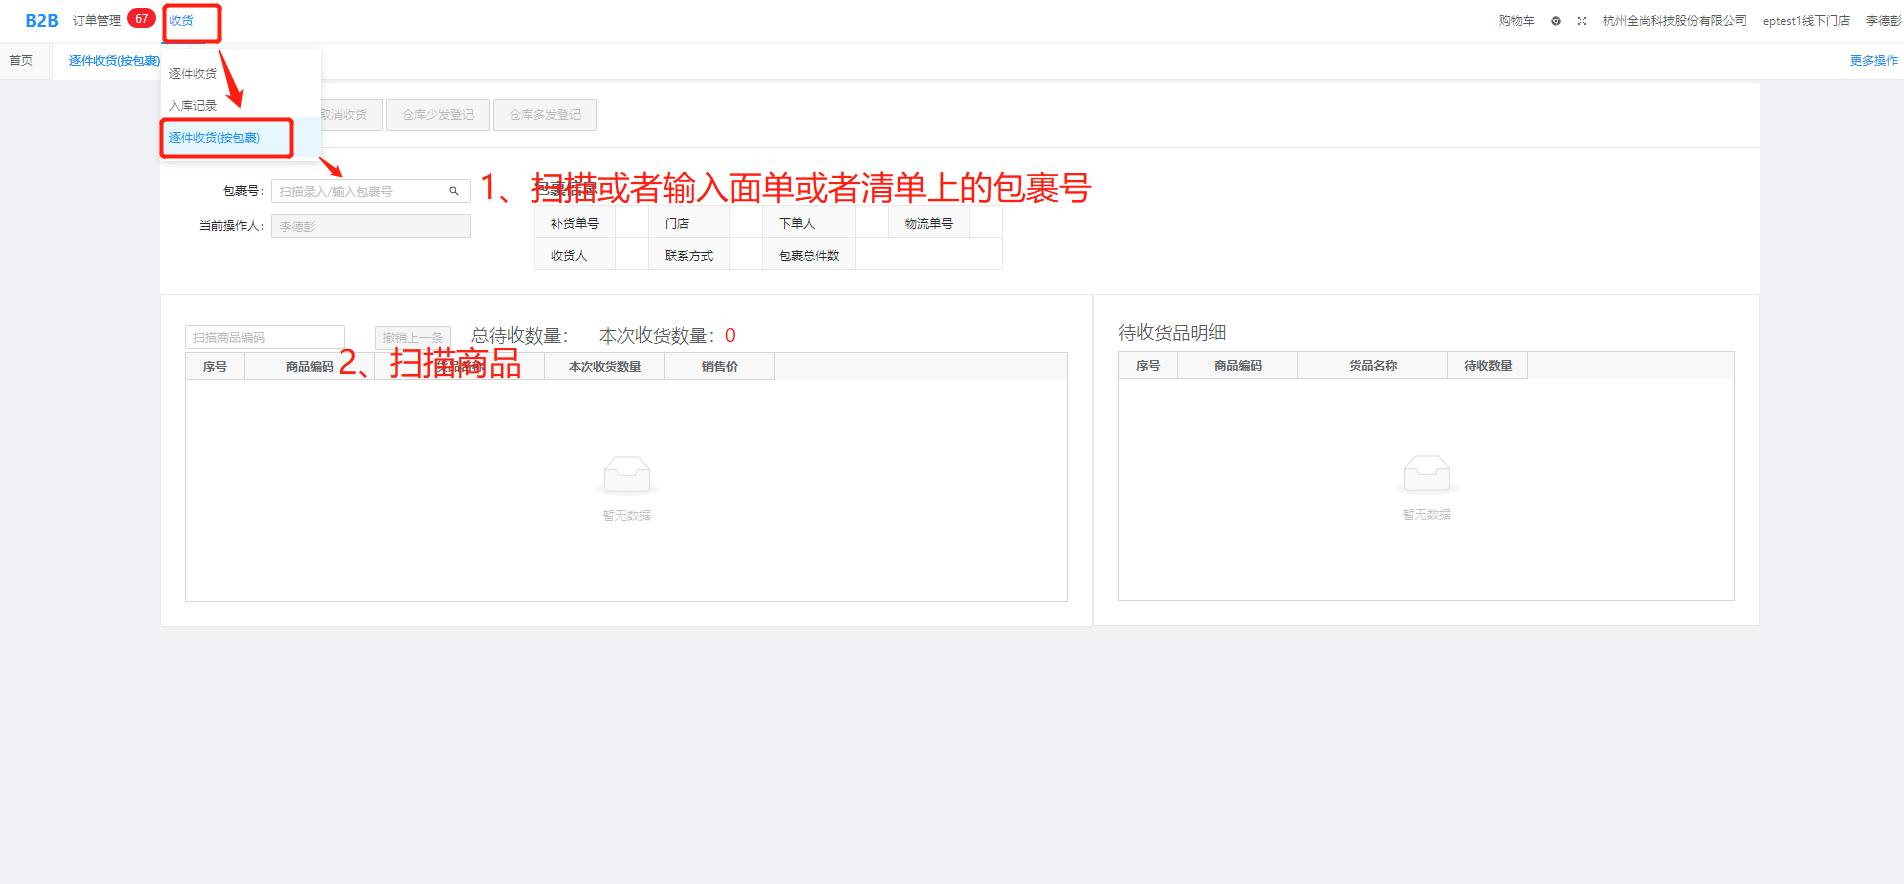This screenshot has height=884, width=1904.
Task: Click the theme icon beside 购物车
Action: pyautogui.click(x=1556, y=21)
